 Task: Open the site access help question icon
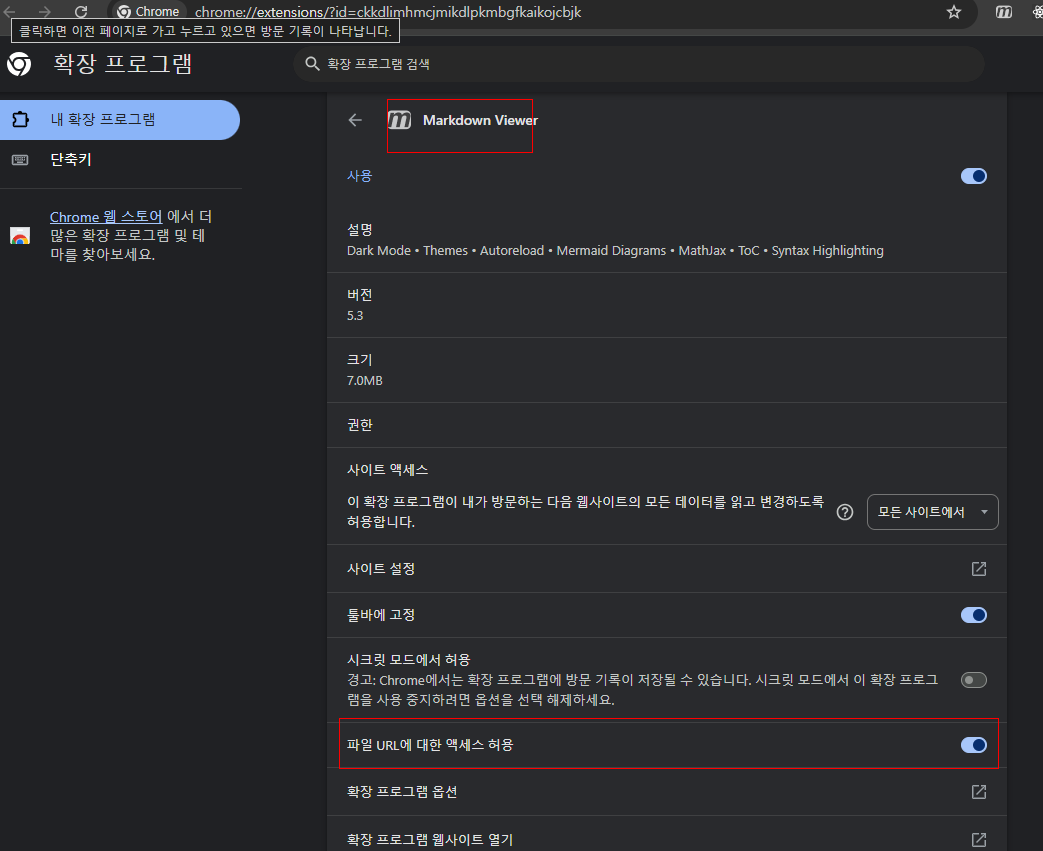(845, 512)
